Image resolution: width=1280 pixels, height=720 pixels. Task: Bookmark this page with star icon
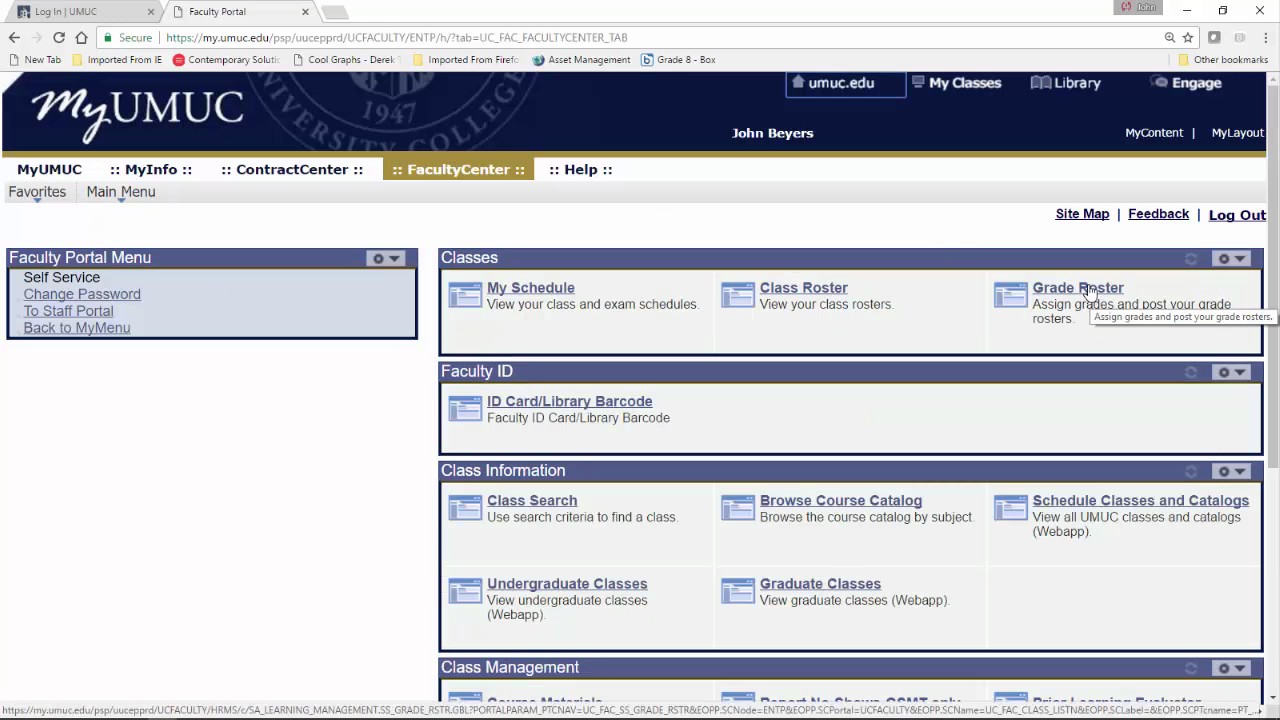(x=1188, y=37)
